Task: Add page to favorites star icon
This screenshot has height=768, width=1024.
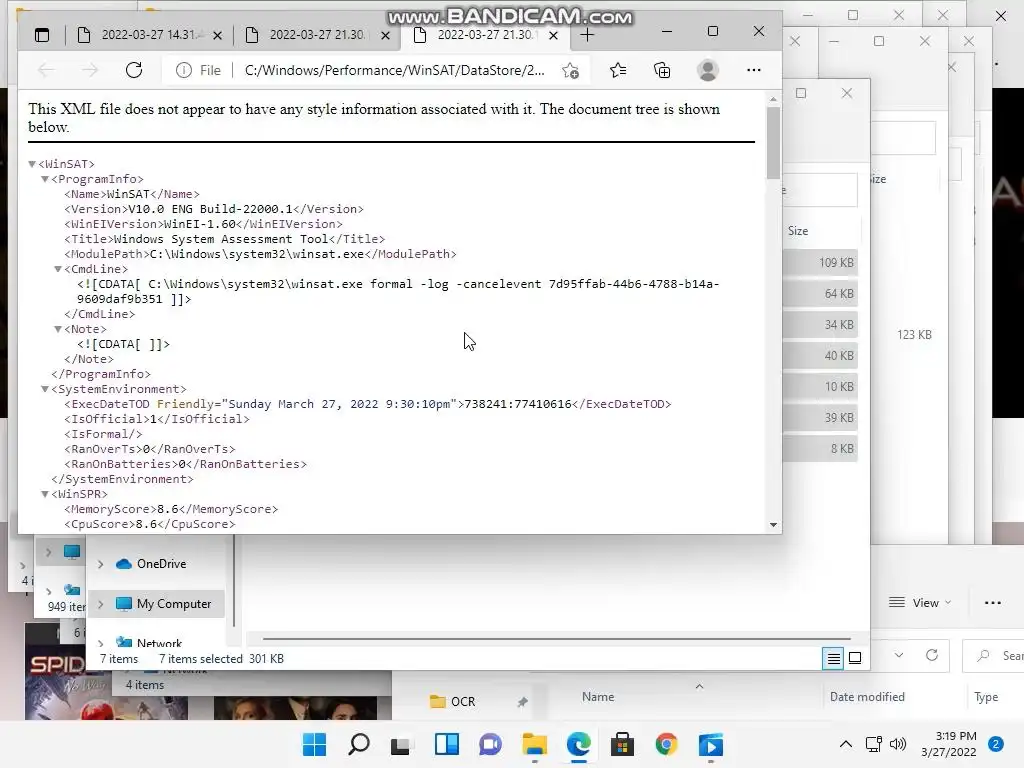Action: pyautogui.click(x=570, y=71)
